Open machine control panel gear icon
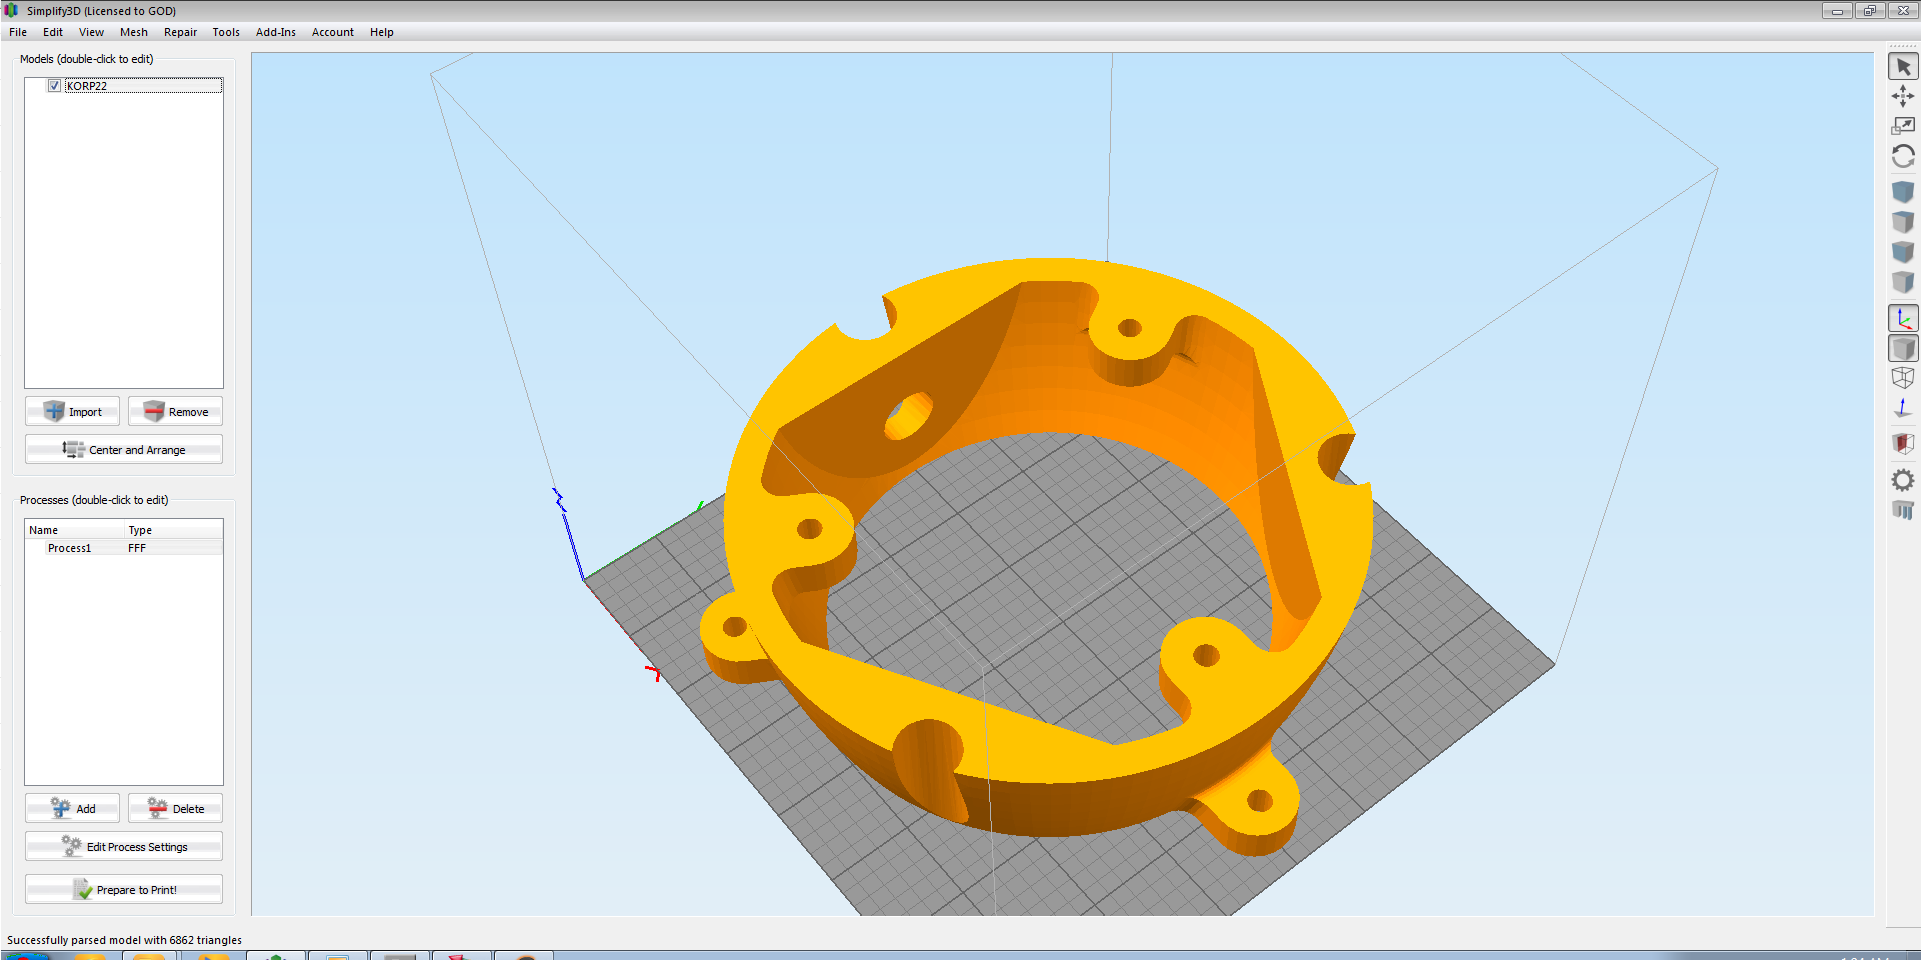The width and height of the screenshot is (1921, 960). point(1903,481)
